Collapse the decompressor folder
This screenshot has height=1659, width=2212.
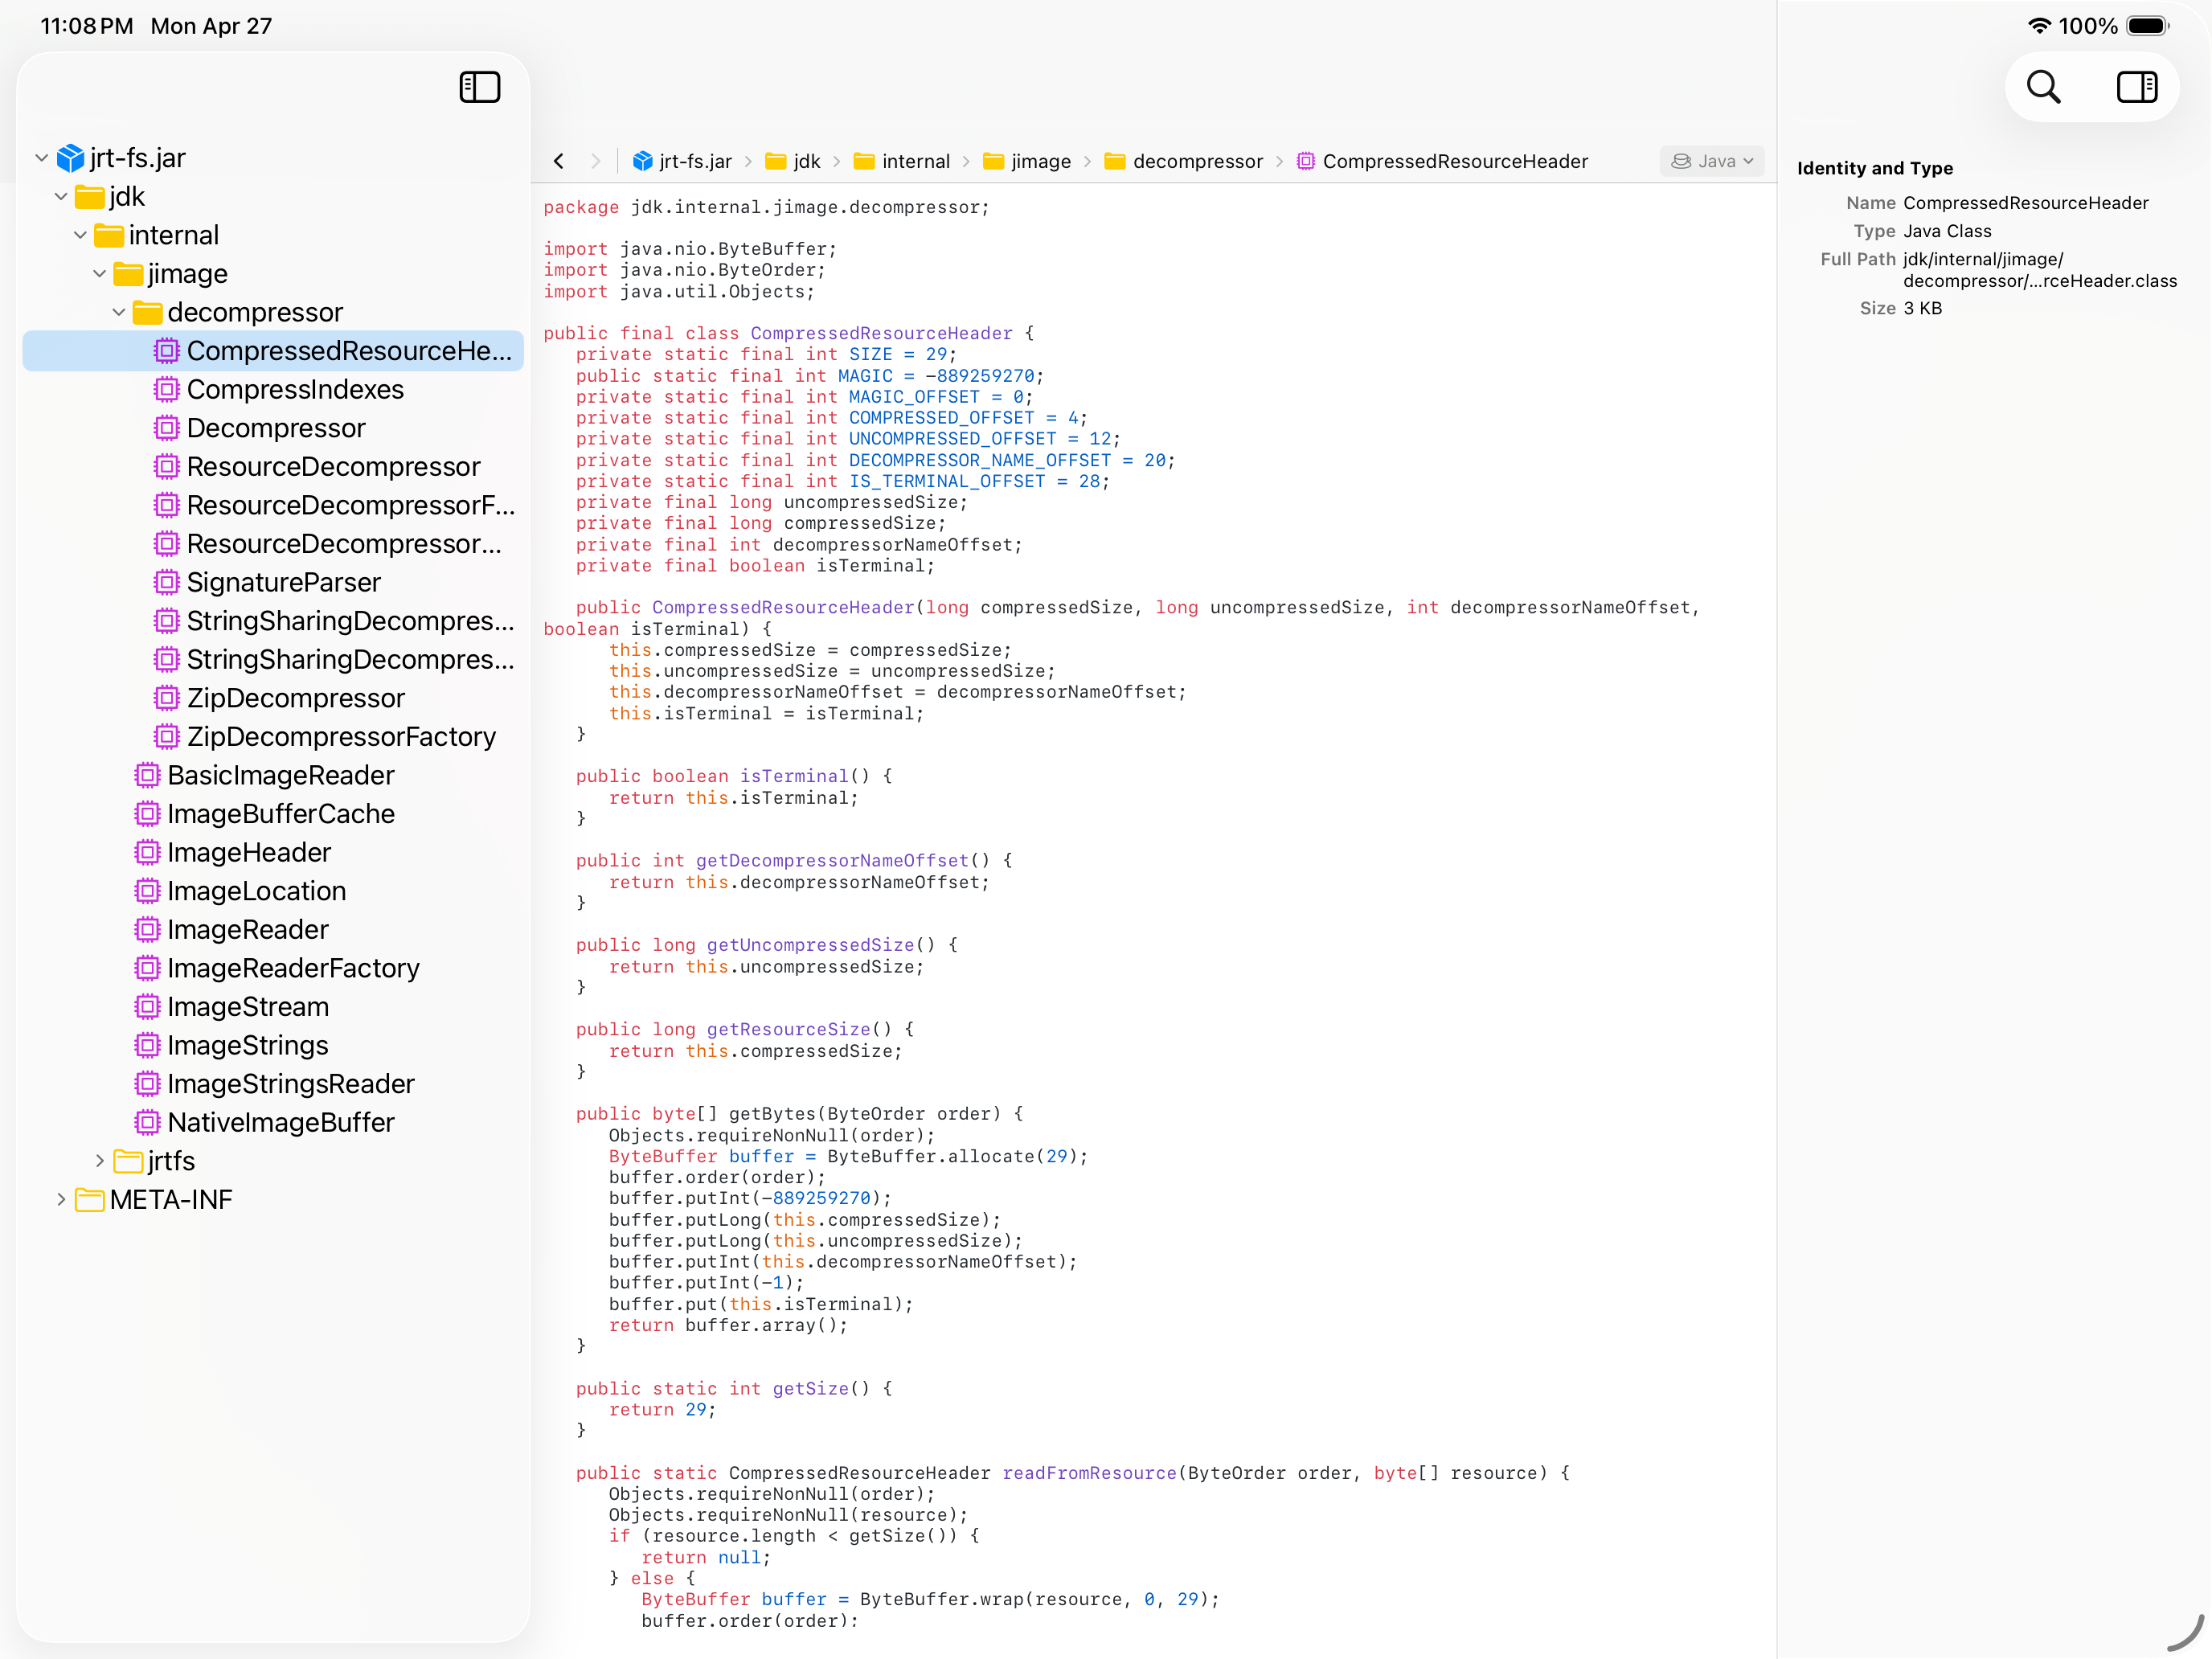[119, 312]
